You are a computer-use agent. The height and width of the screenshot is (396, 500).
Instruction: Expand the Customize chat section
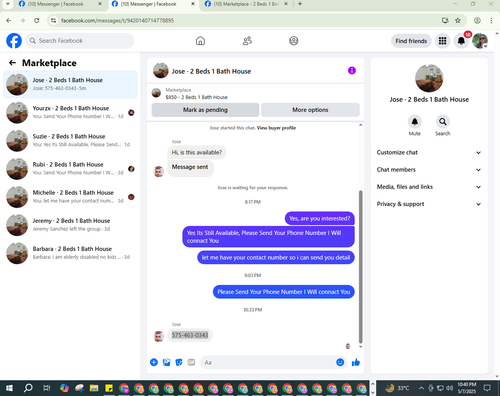pos(429,152)
